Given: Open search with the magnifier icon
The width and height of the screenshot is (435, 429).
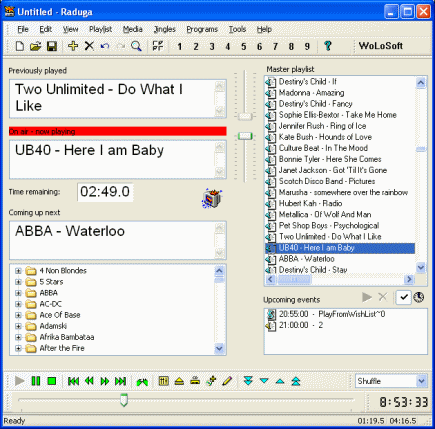Looking at the screenshot, I should [136, 46].
